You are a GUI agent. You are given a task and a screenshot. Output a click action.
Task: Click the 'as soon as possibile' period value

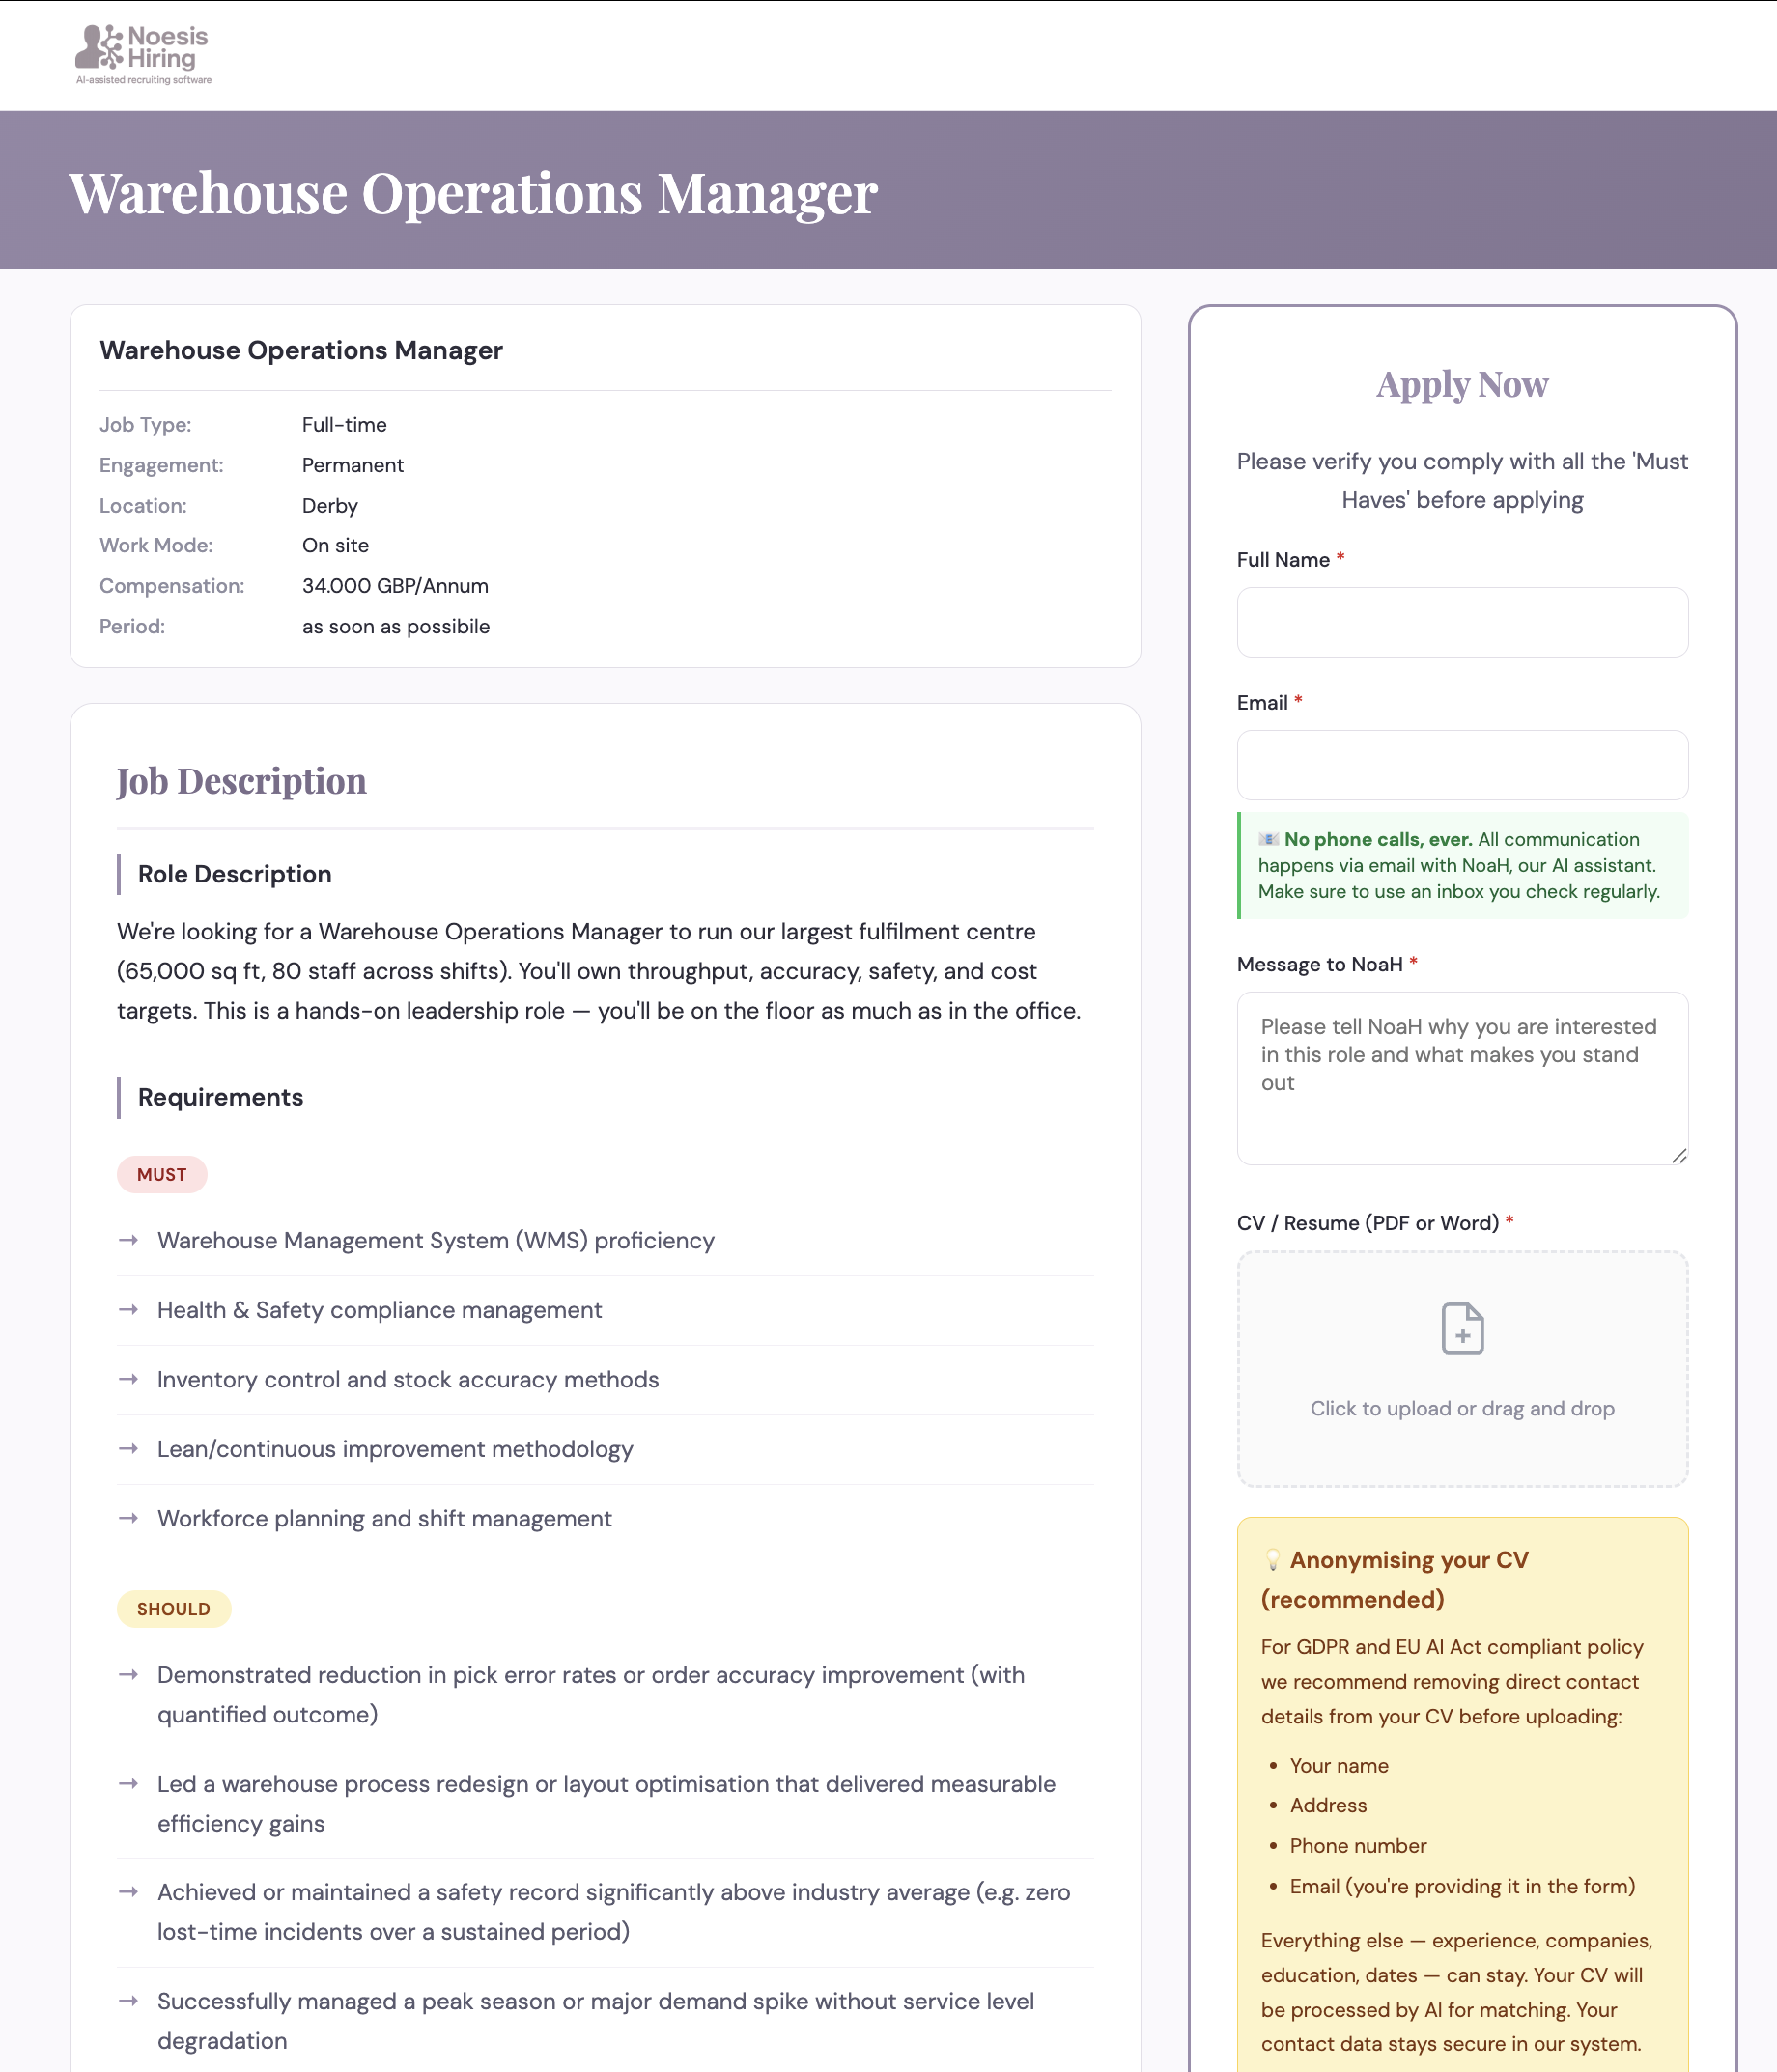click(x=396, y=626)
